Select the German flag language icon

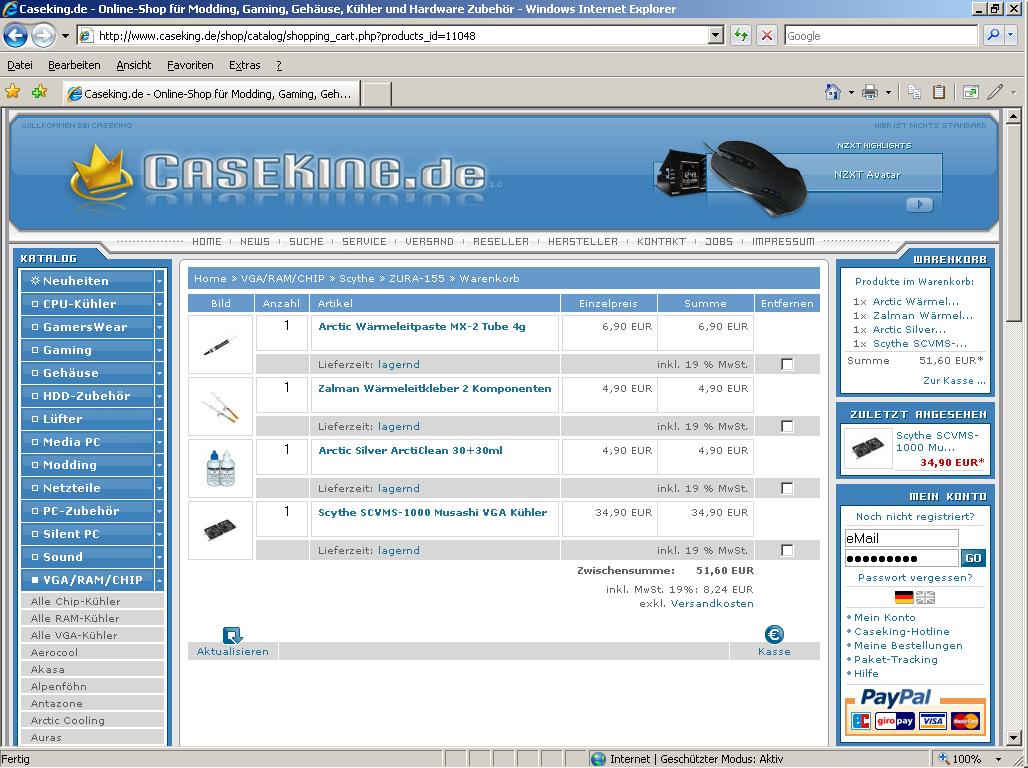pyautogui.click(x=904, y=597)
